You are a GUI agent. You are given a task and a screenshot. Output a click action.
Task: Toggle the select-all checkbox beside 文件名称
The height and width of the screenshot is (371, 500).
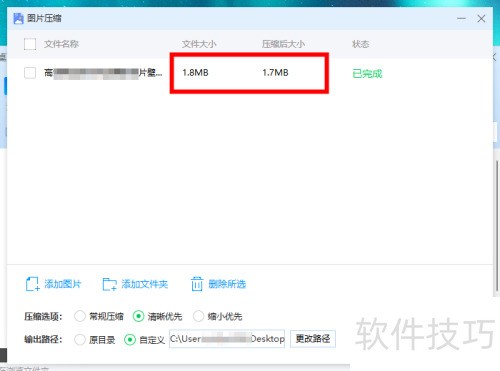coord(30,44)
